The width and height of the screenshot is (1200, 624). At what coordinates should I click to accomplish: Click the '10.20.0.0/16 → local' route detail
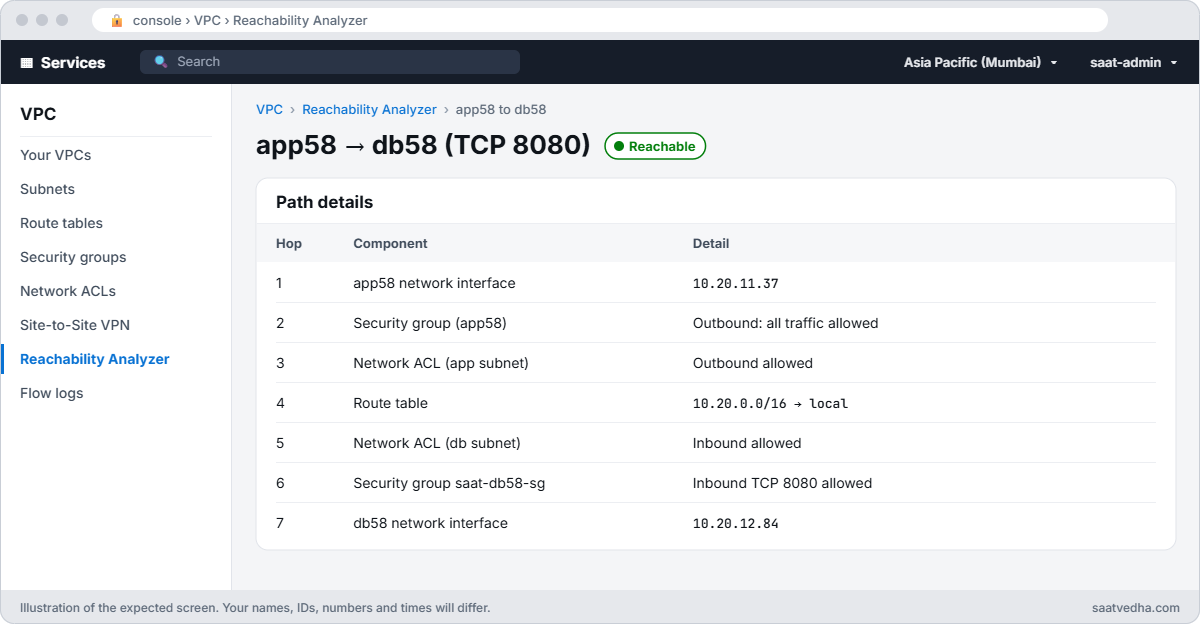point(770,403)
